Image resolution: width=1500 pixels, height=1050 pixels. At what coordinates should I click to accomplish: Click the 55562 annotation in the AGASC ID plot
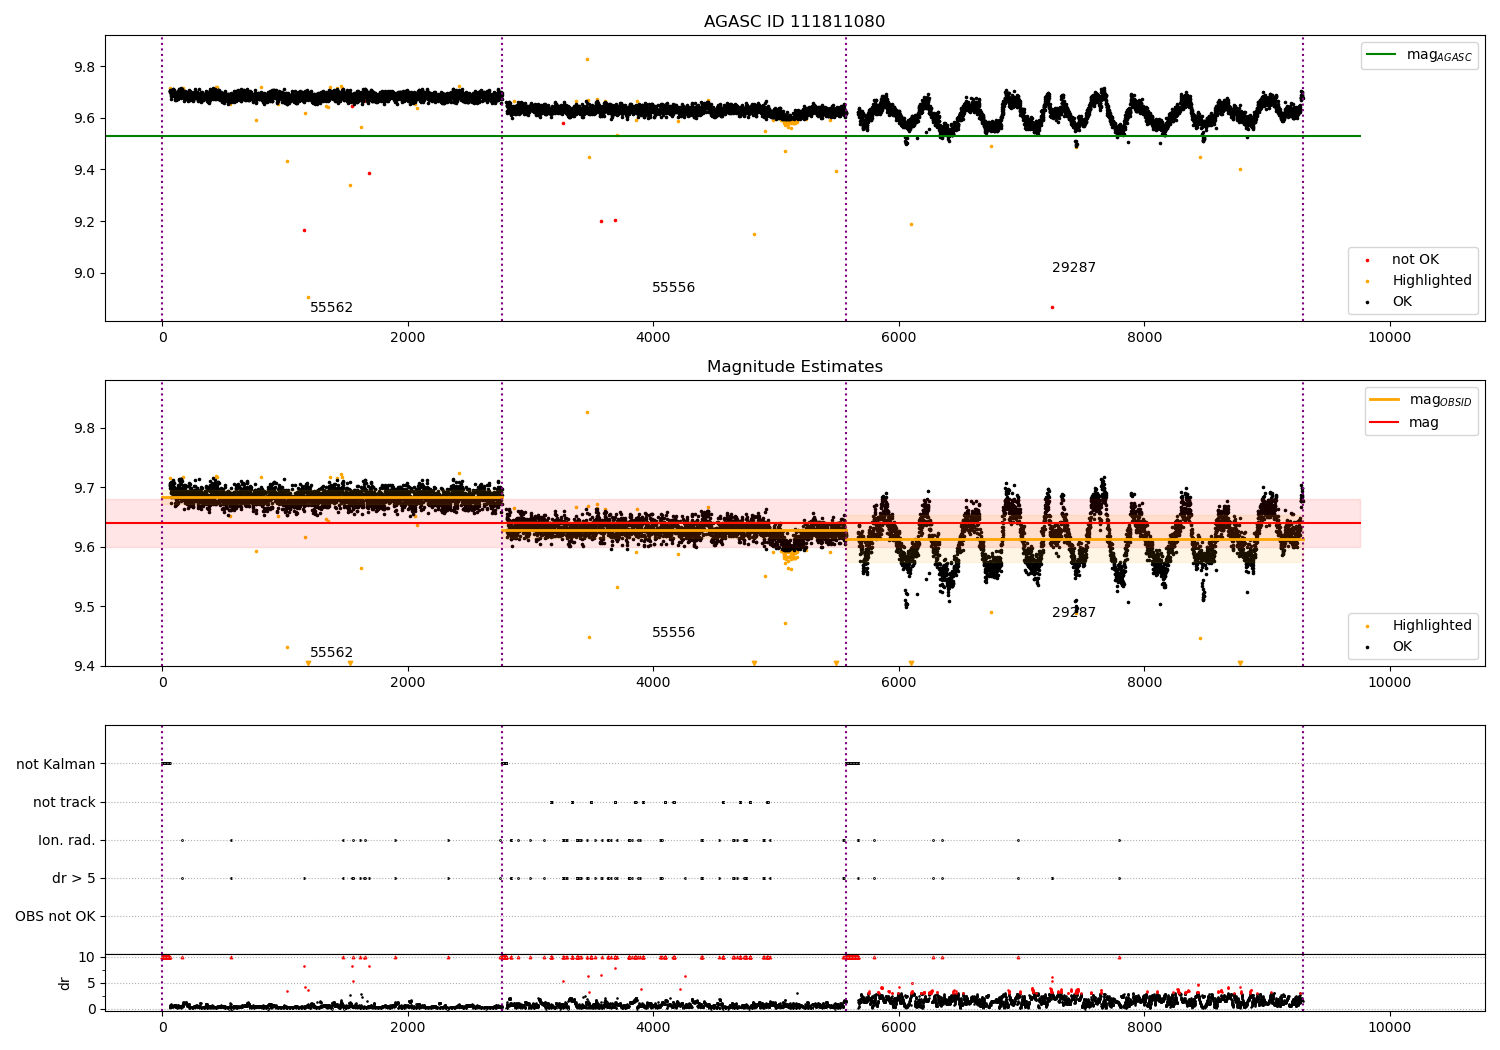tap(331, 308)
